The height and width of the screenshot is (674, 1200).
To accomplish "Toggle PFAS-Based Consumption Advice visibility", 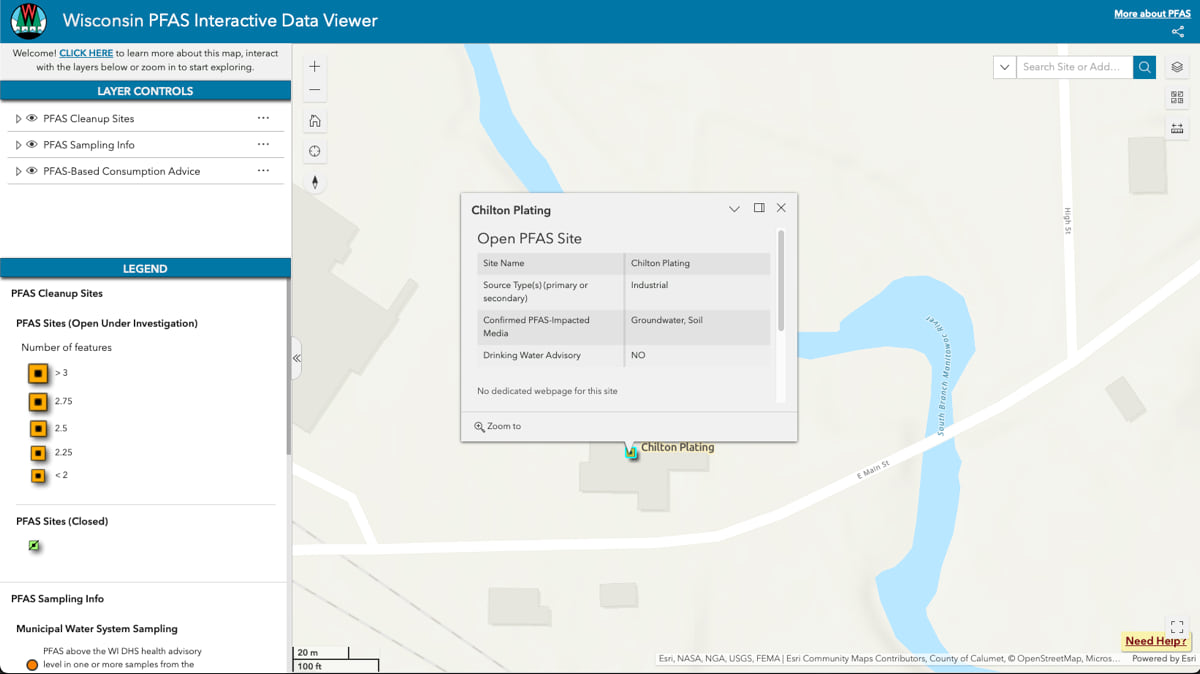I will coord(32,171).
